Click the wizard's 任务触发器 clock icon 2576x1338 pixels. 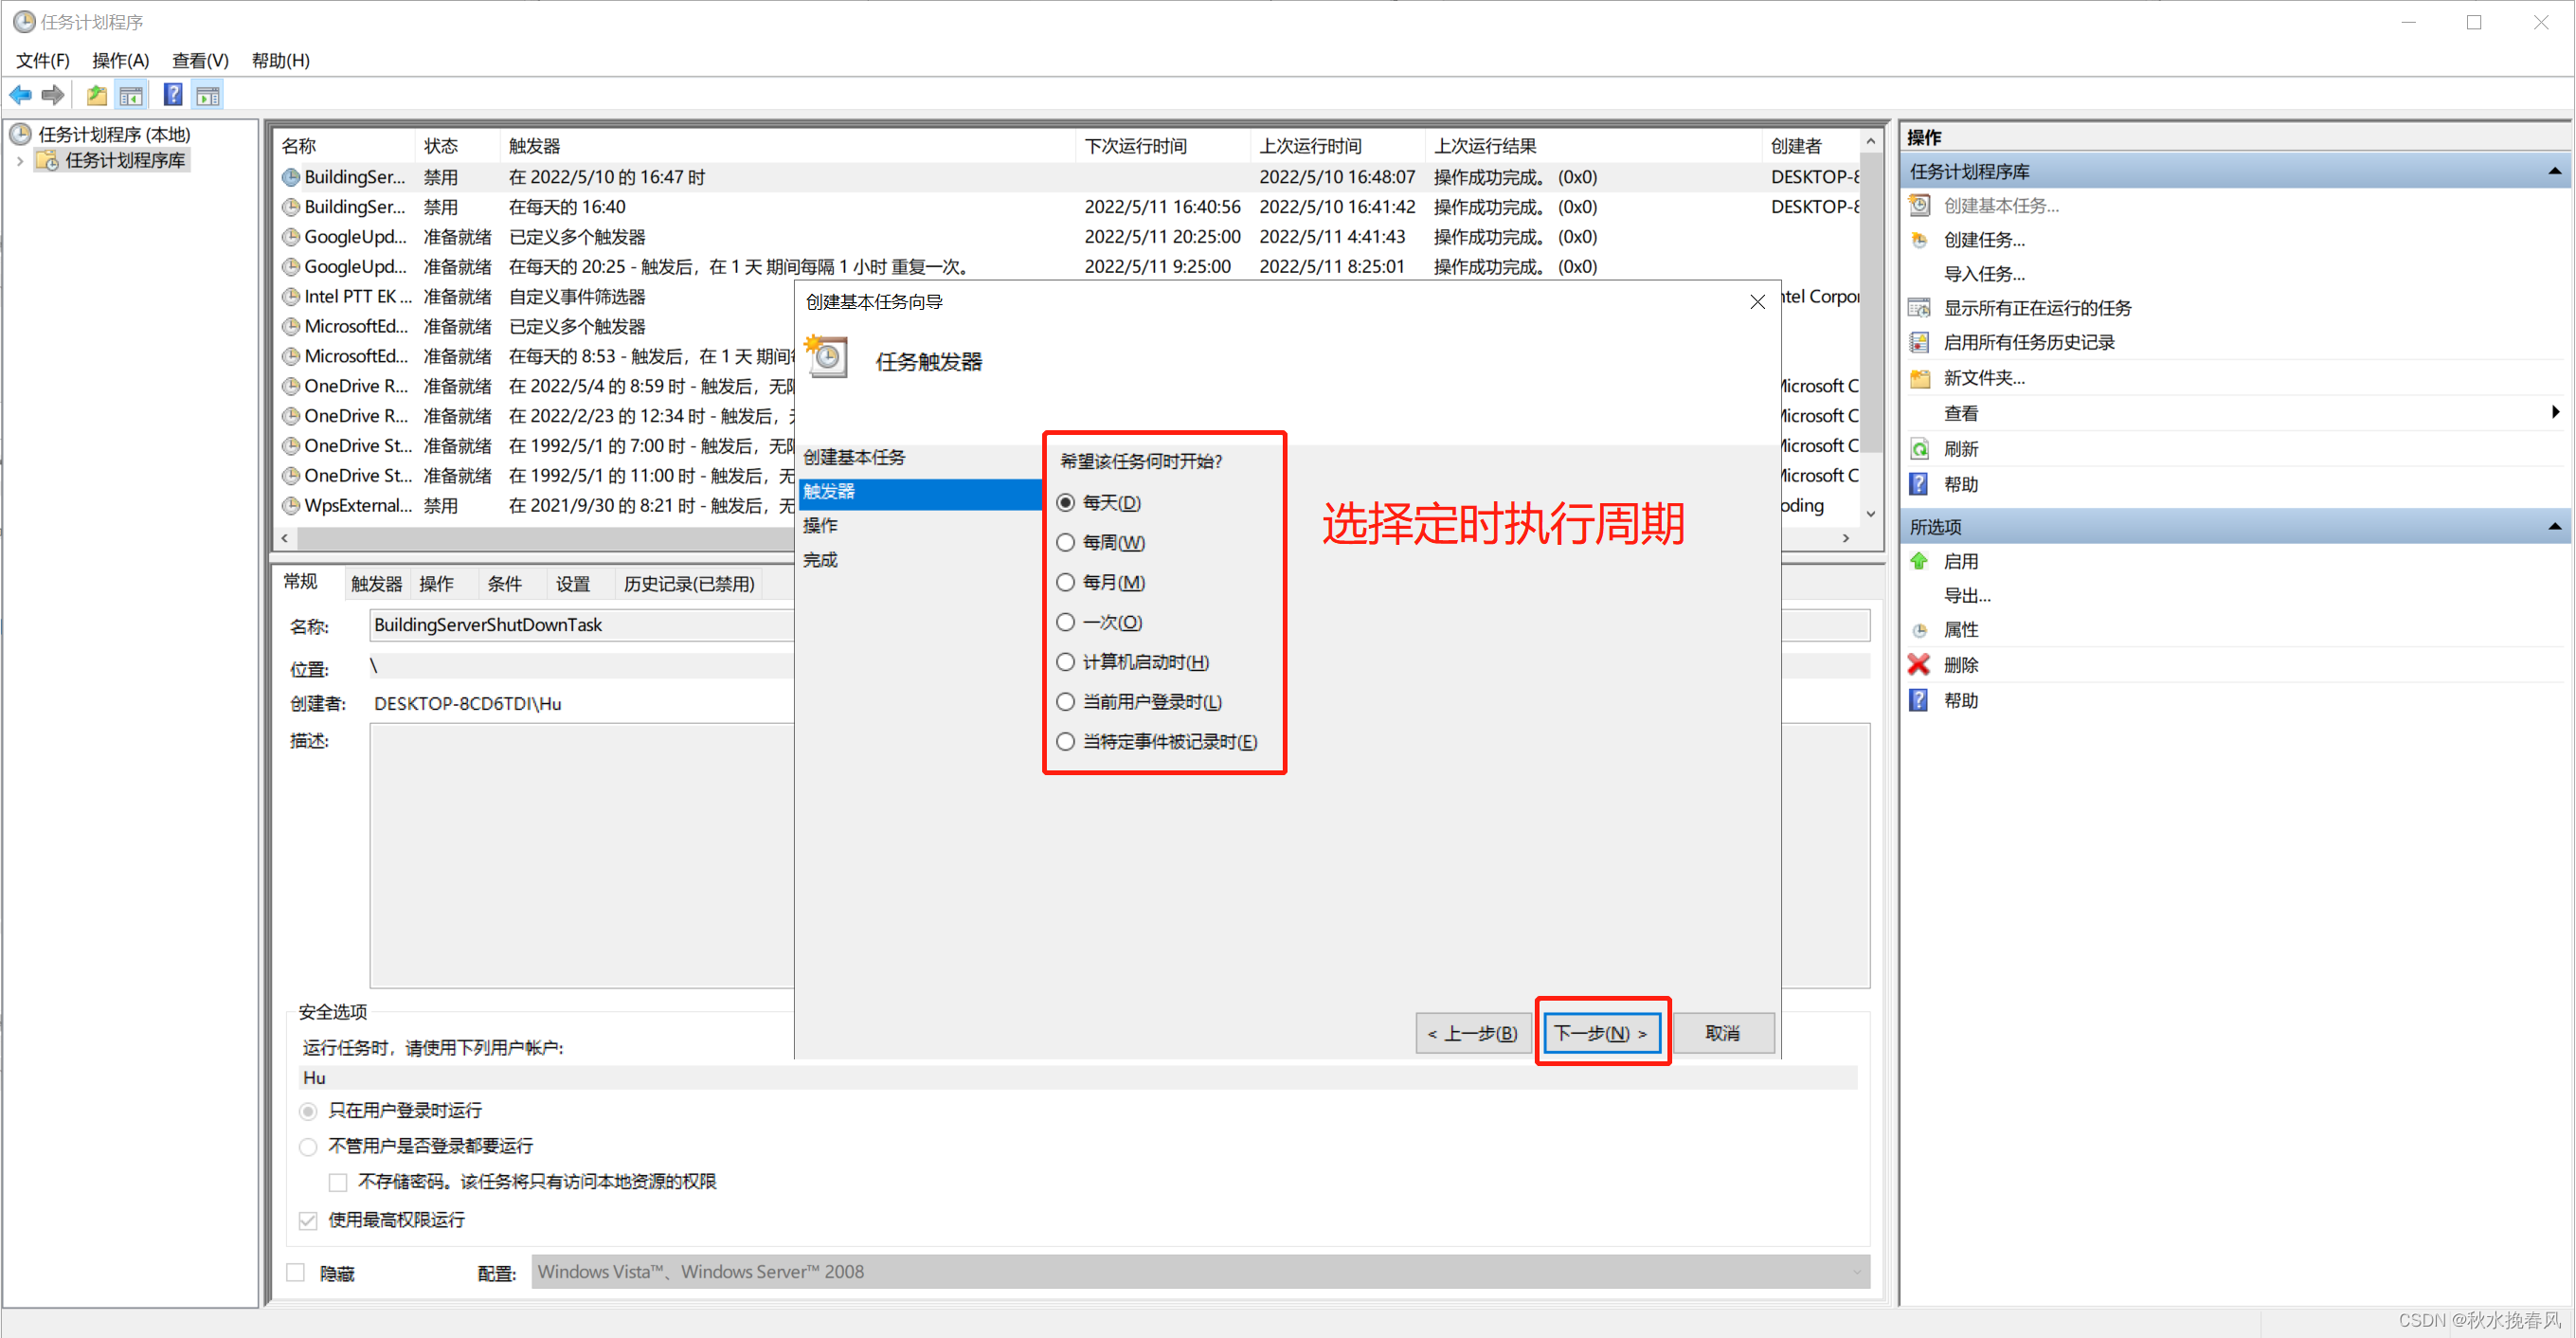click(x=827, y=356)
